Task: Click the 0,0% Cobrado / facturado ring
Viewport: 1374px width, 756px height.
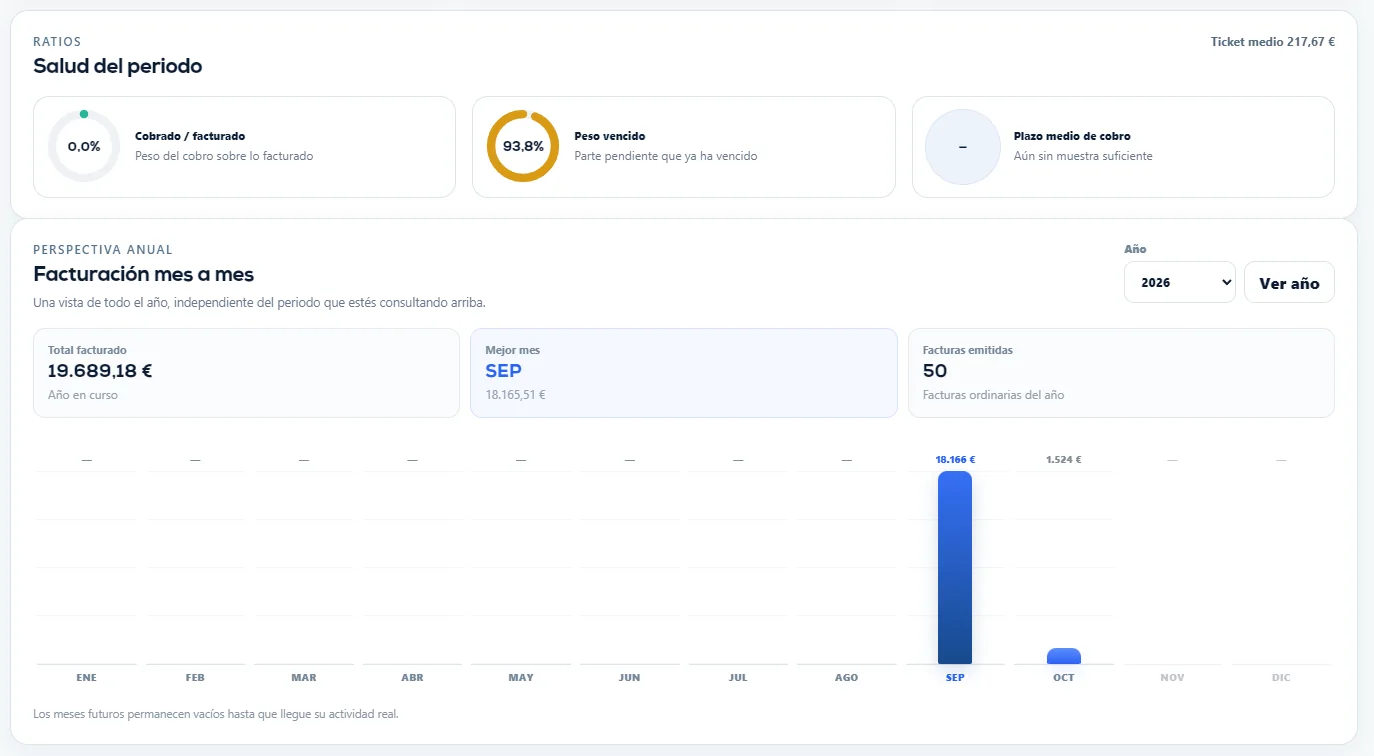Action: 84,146
